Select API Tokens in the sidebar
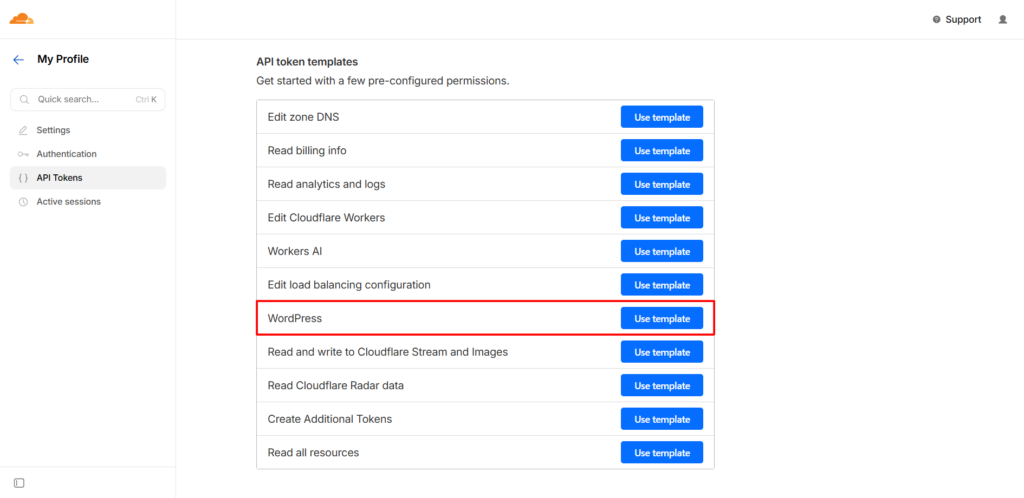 coord(88,178)
